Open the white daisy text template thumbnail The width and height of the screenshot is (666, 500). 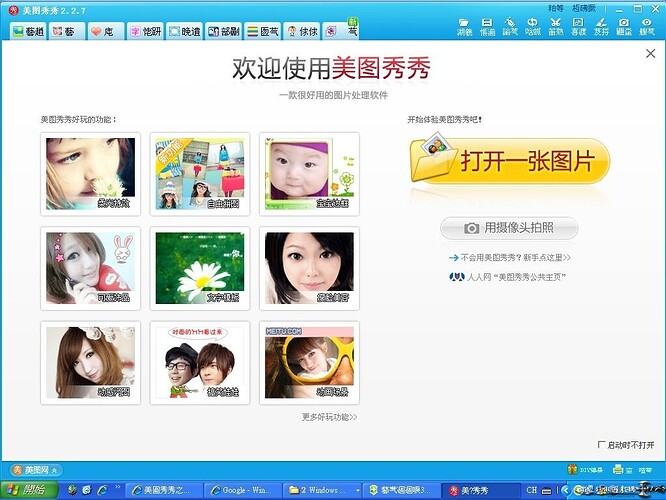pos(200,268)
